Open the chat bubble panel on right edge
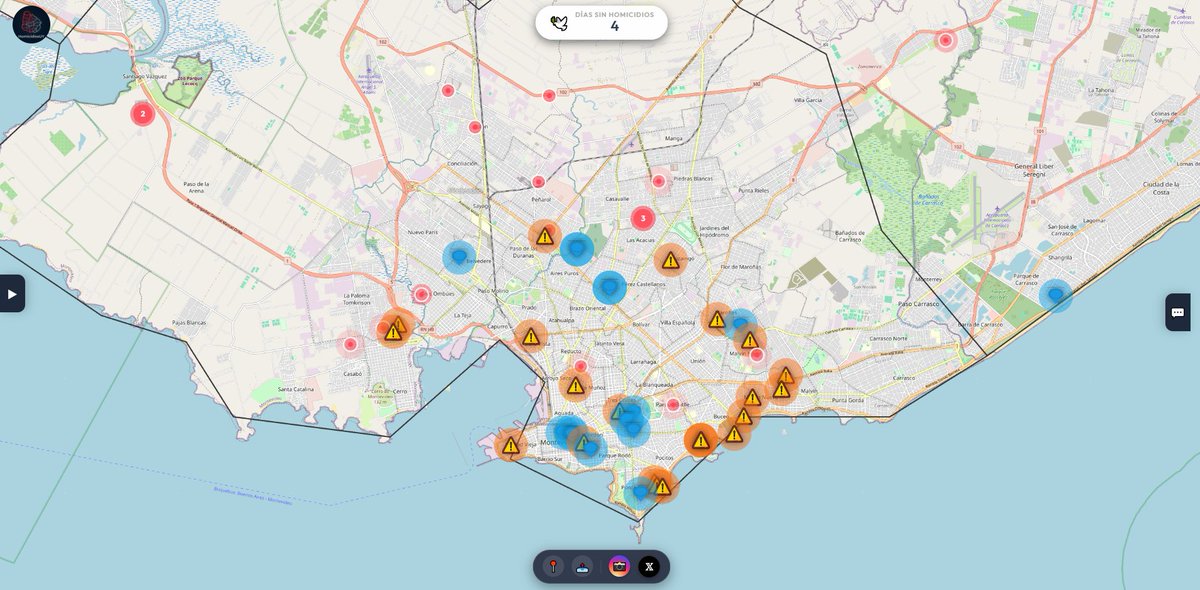 coord(1178,312)
